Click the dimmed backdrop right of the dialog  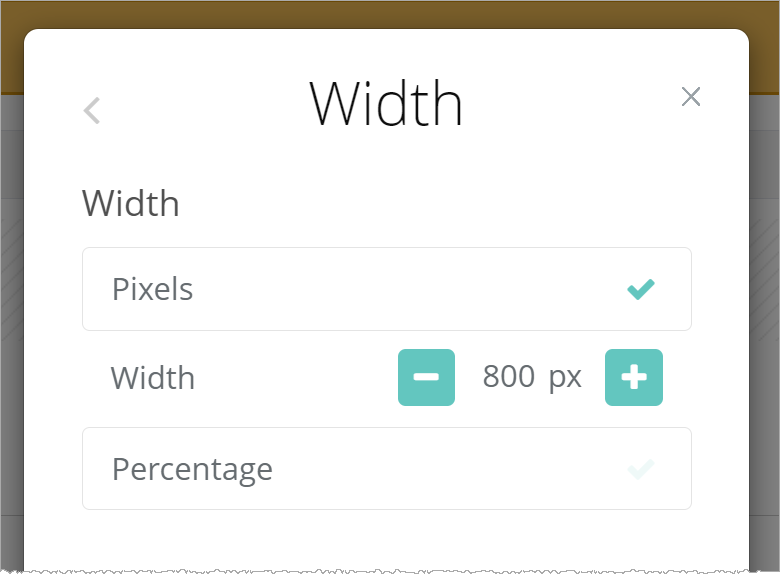pyautogui.click(x=764, y=300)
